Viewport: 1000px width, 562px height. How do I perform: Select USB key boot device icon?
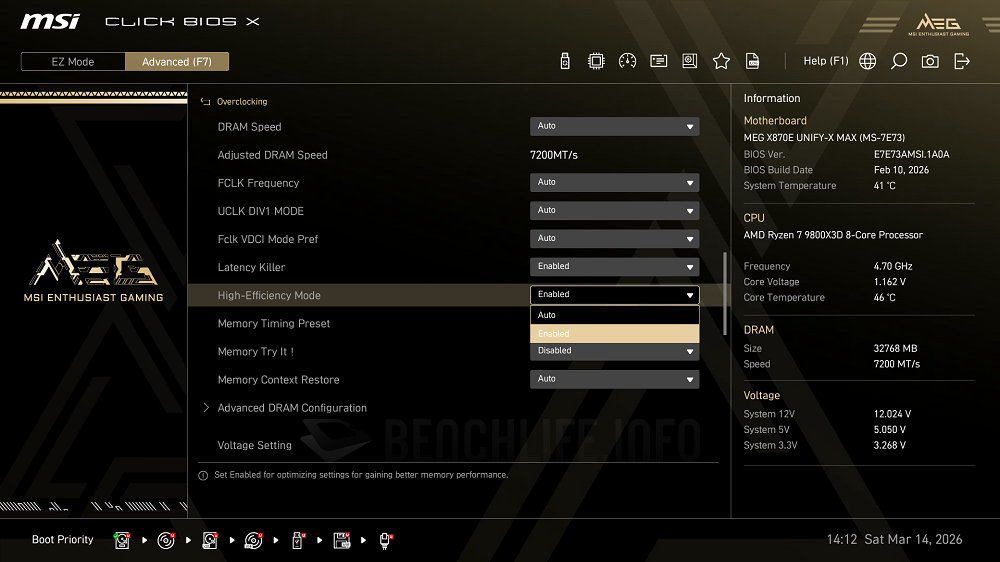click(x=297, y=540)
